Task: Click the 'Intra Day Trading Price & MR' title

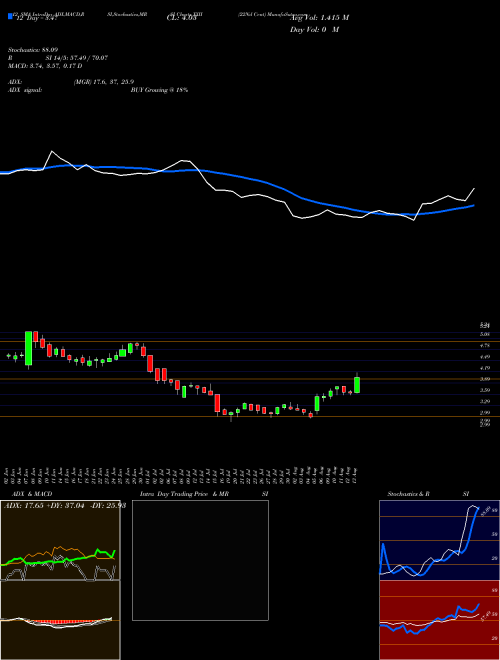Action: pos(184,494)
